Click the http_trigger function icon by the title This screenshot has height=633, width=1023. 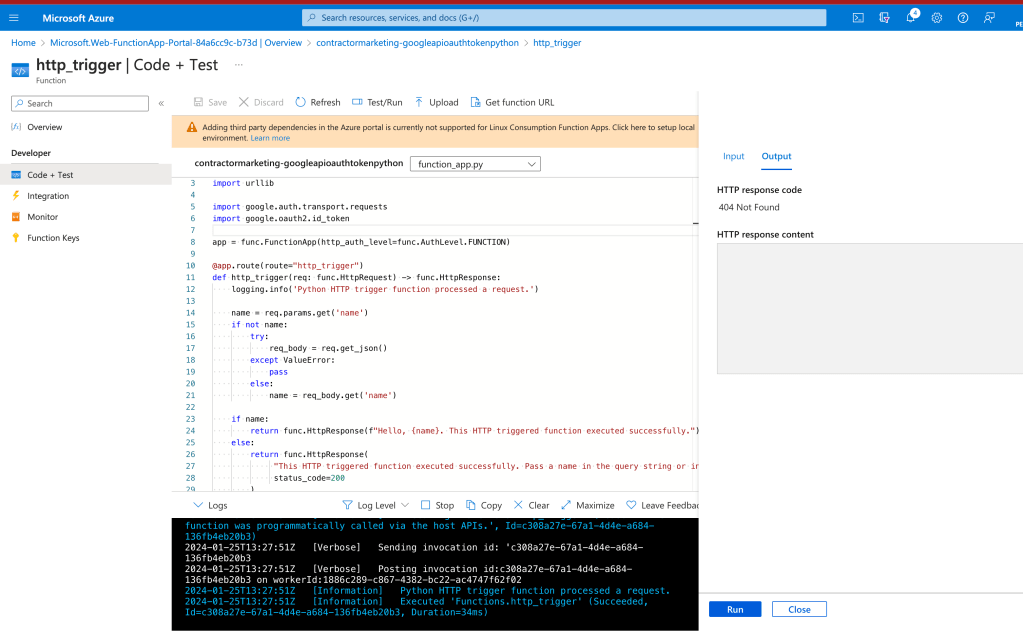tap(20, 70)
